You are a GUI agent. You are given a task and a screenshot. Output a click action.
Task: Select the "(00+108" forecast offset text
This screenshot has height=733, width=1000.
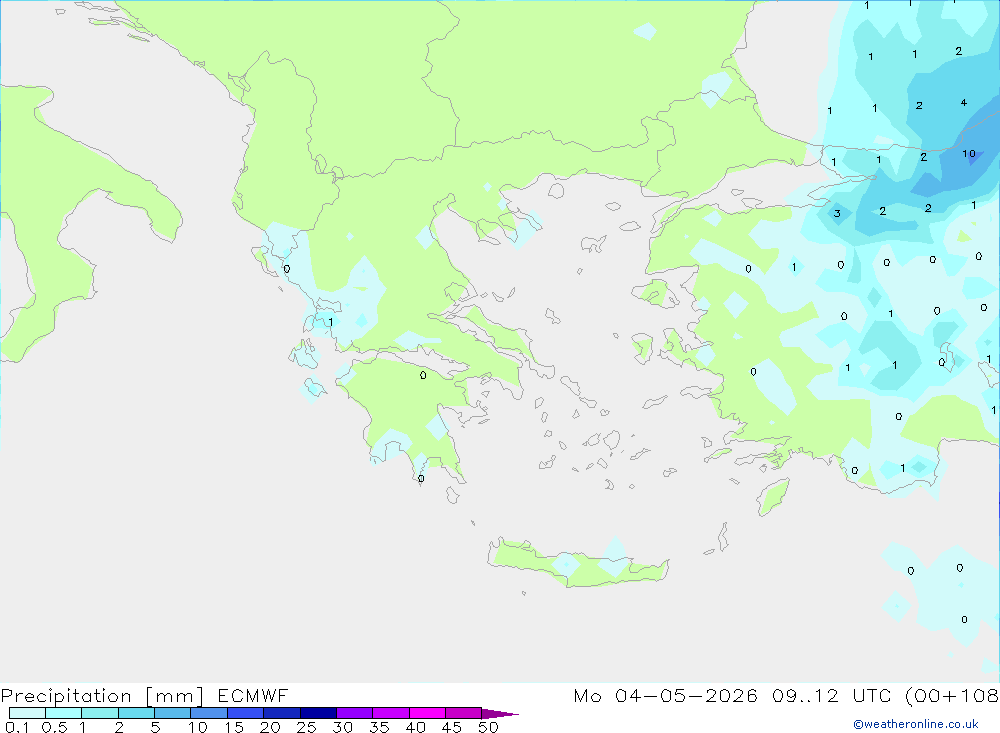(952, 696)
